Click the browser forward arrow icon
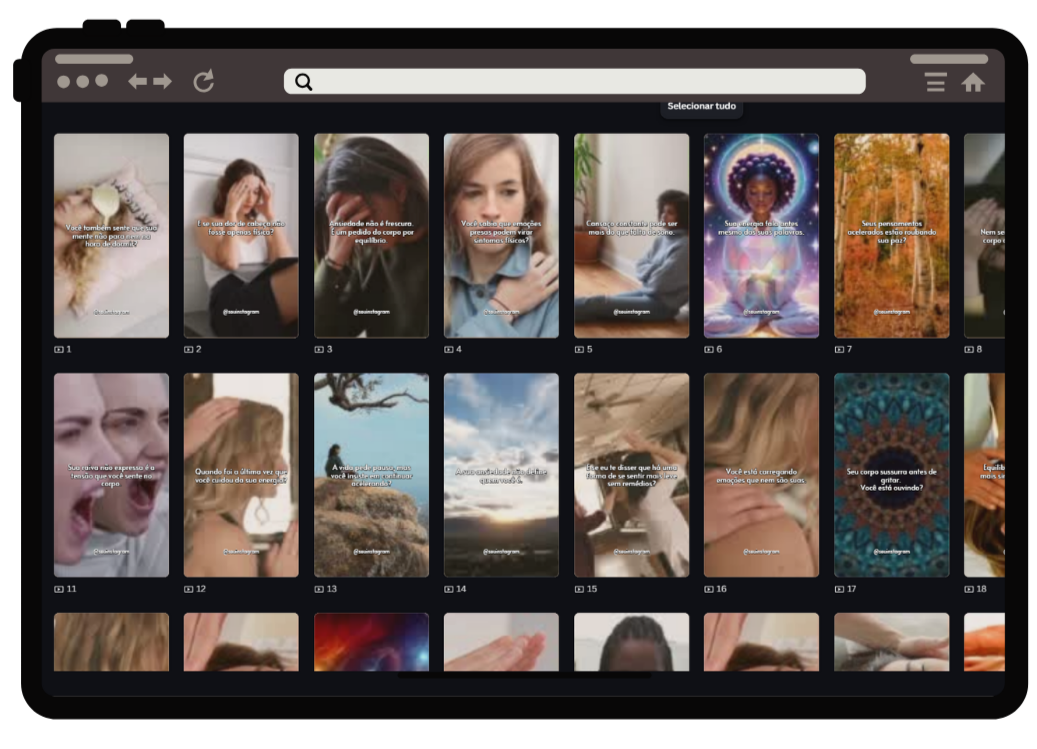This screenshot has height=749, width=1037. [163, 81]
